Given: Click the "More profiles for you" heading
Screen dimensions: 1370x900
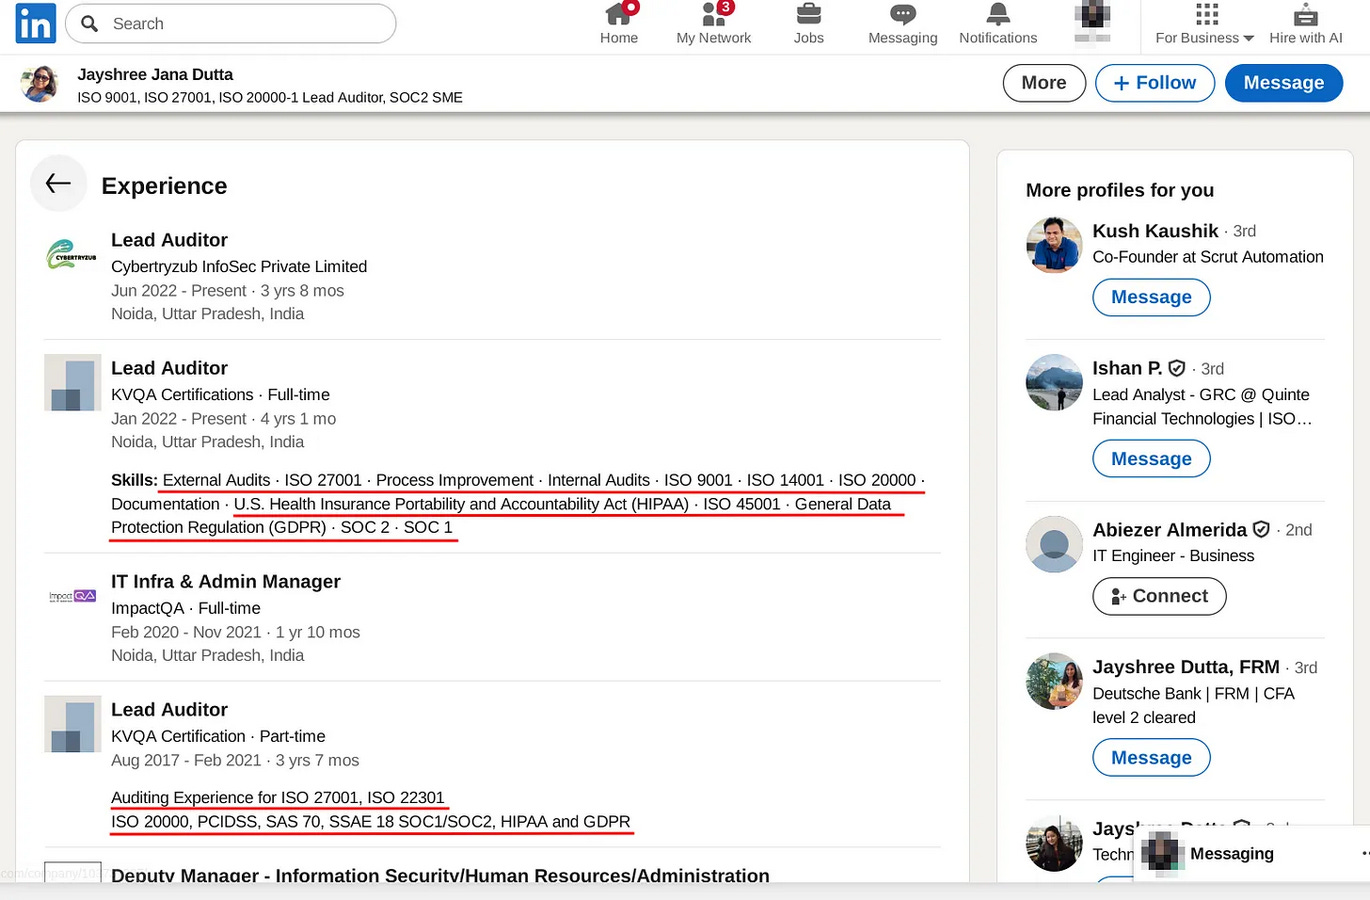Looking at the screenshot, I should (1120, 190).
